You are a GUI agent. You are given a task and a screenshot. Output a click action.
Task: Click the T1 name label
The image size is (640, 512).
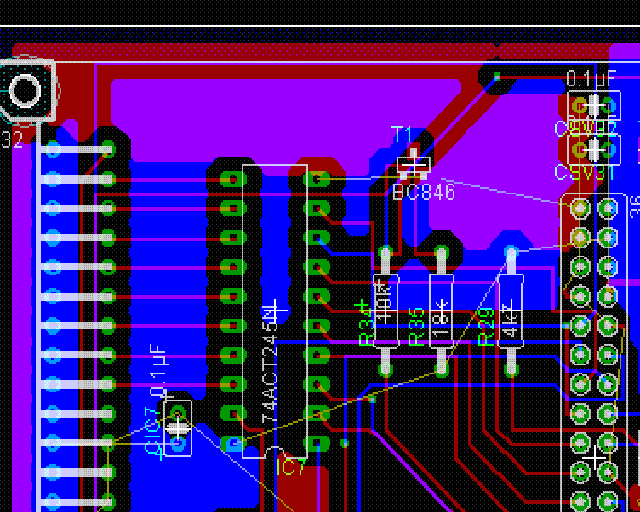[402, 134]
